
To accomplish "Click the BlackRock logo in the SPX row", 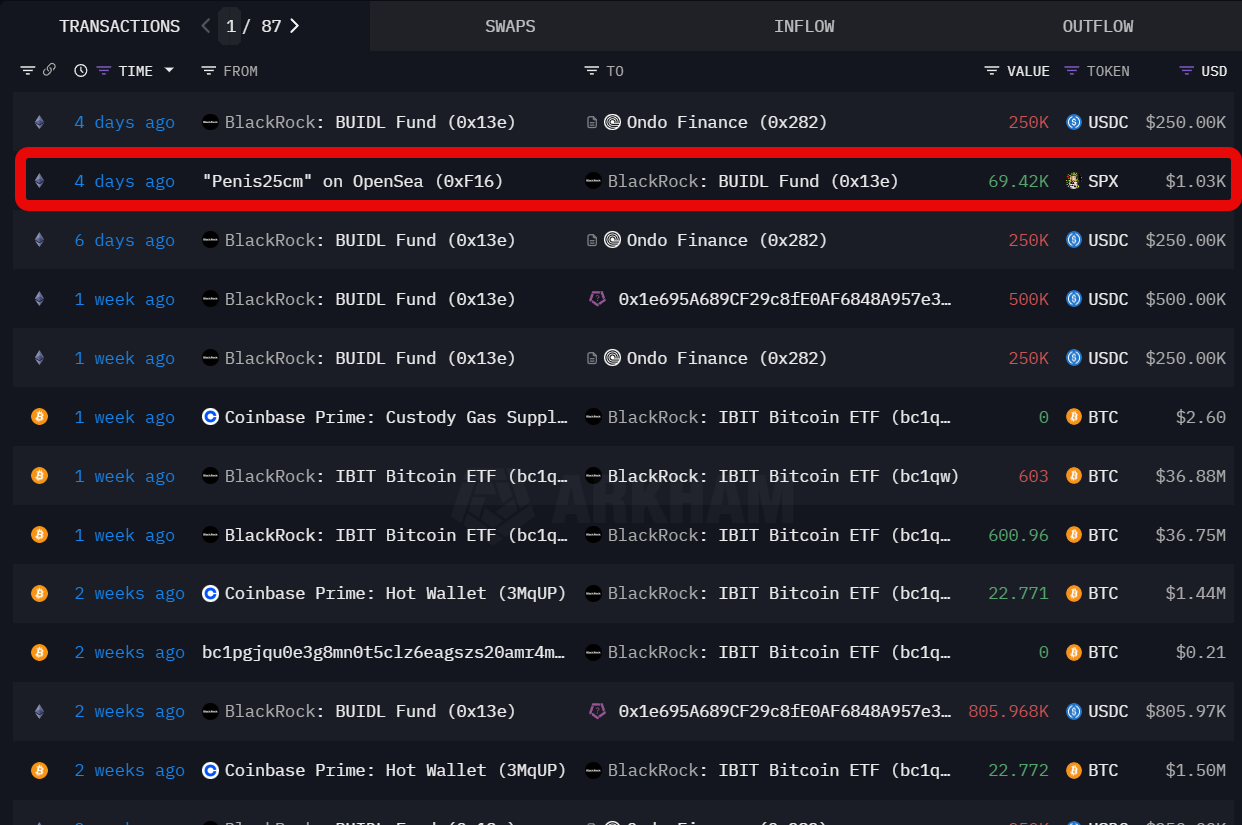I will (x=593, y=181).
